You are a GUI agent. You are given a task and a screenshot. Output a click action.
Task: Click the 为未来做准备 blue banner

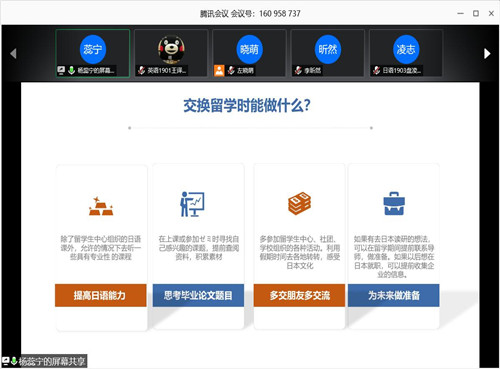[x=394, y=295]
